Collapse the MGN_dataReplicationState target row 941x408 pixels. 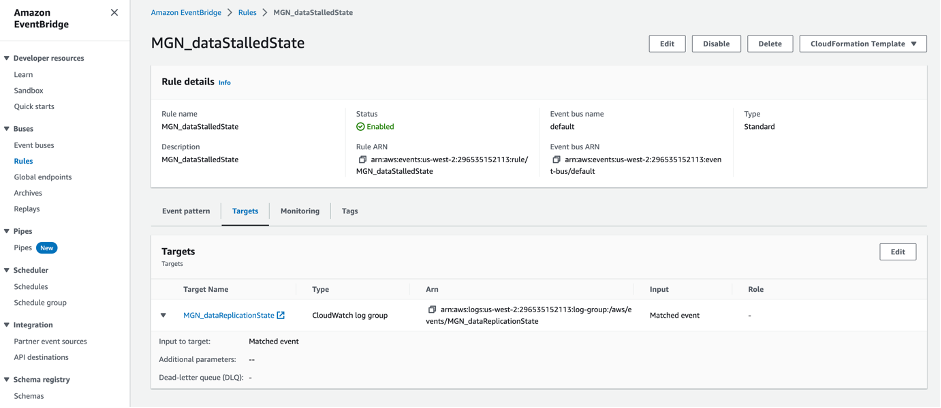(x=164, y=316)
